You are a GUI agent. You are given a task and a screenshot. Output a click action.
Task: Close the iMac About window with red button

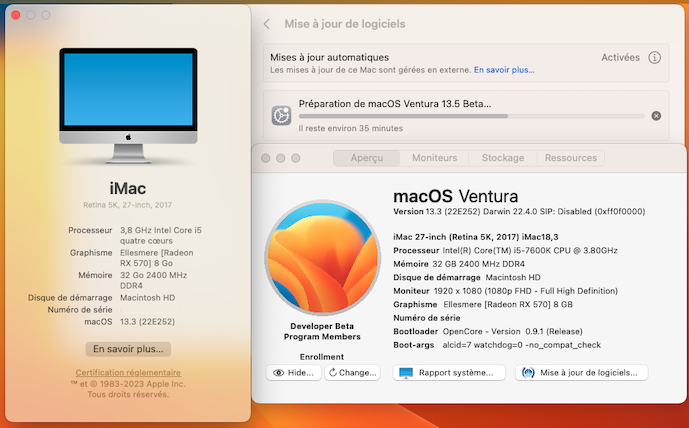pyautogui.click(x=16, y=15)
